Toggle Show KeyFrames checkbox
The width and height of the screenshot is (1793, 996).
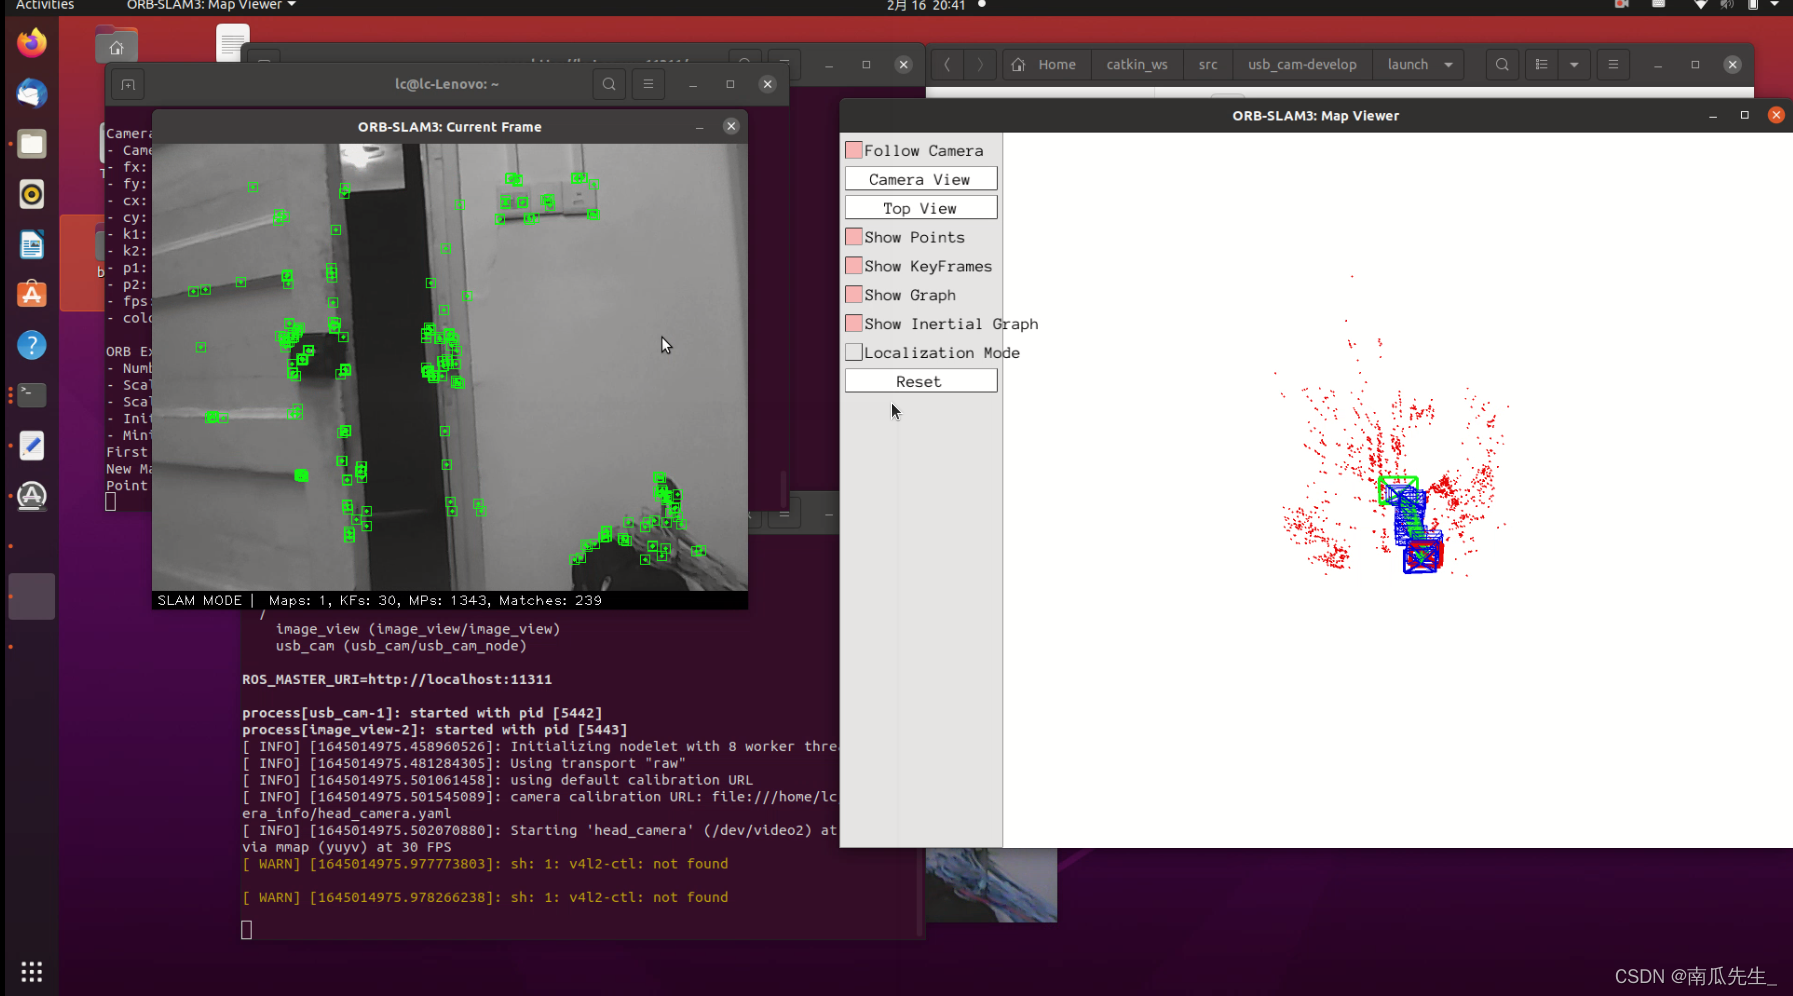854,266
